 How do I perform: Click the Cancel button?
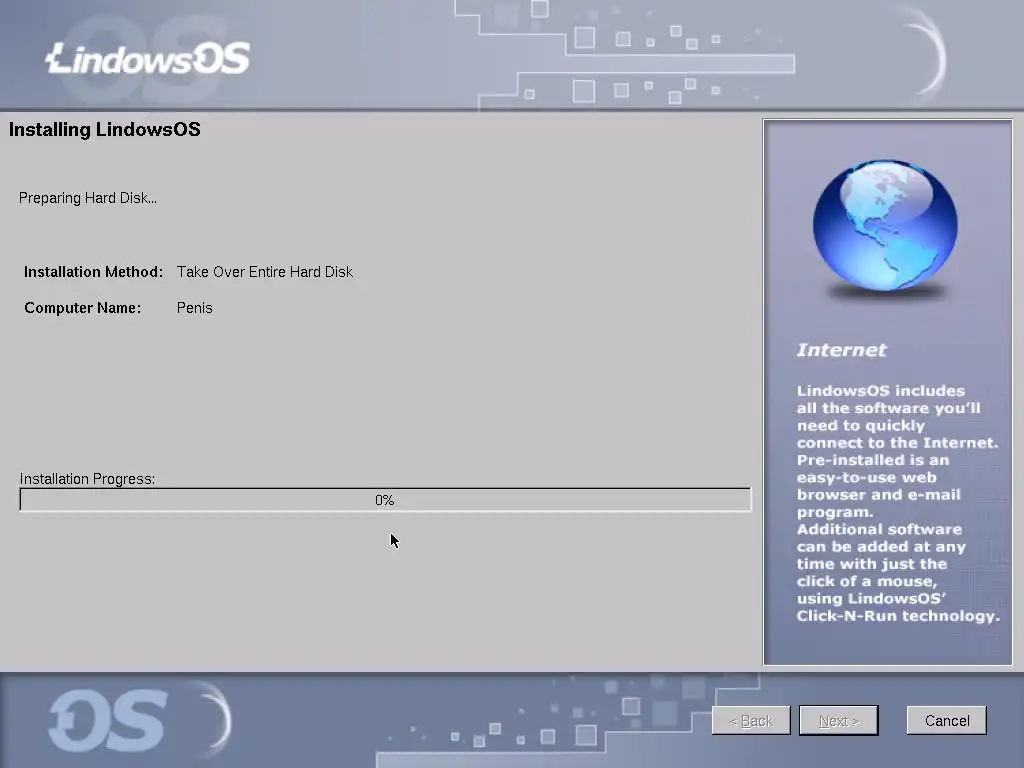click(946, 720)
